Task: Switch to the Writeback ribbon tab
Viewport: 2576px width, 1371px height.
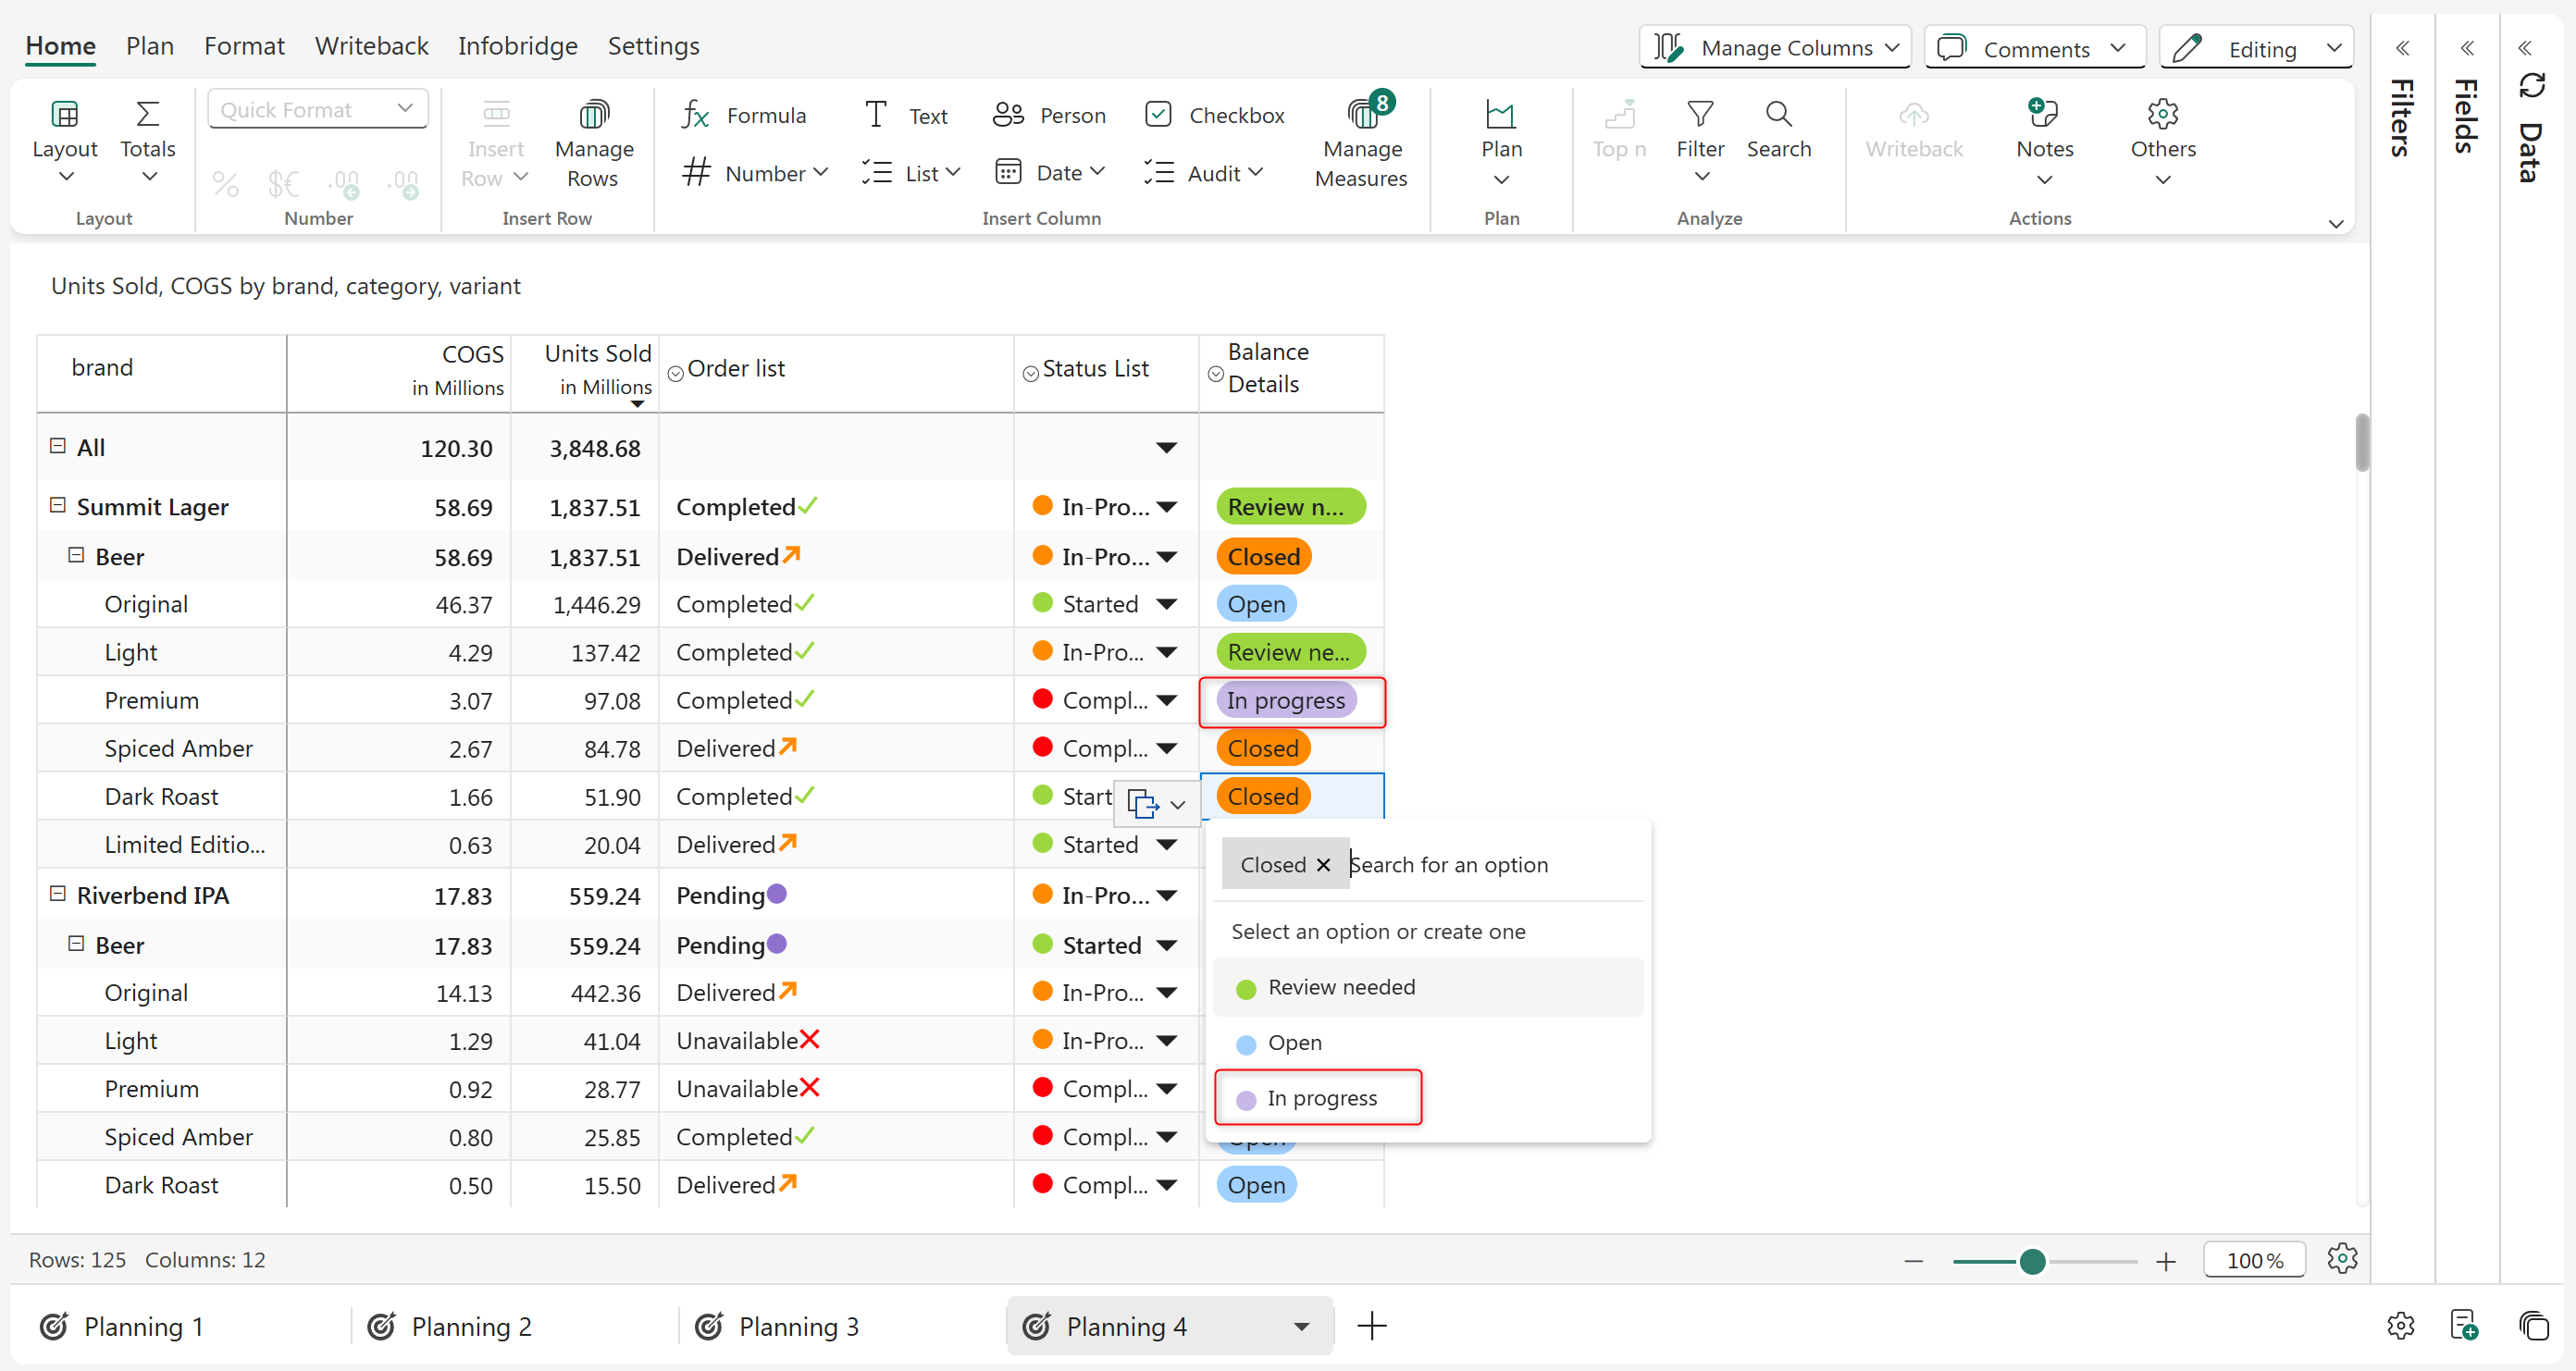Action: point(371,46)
